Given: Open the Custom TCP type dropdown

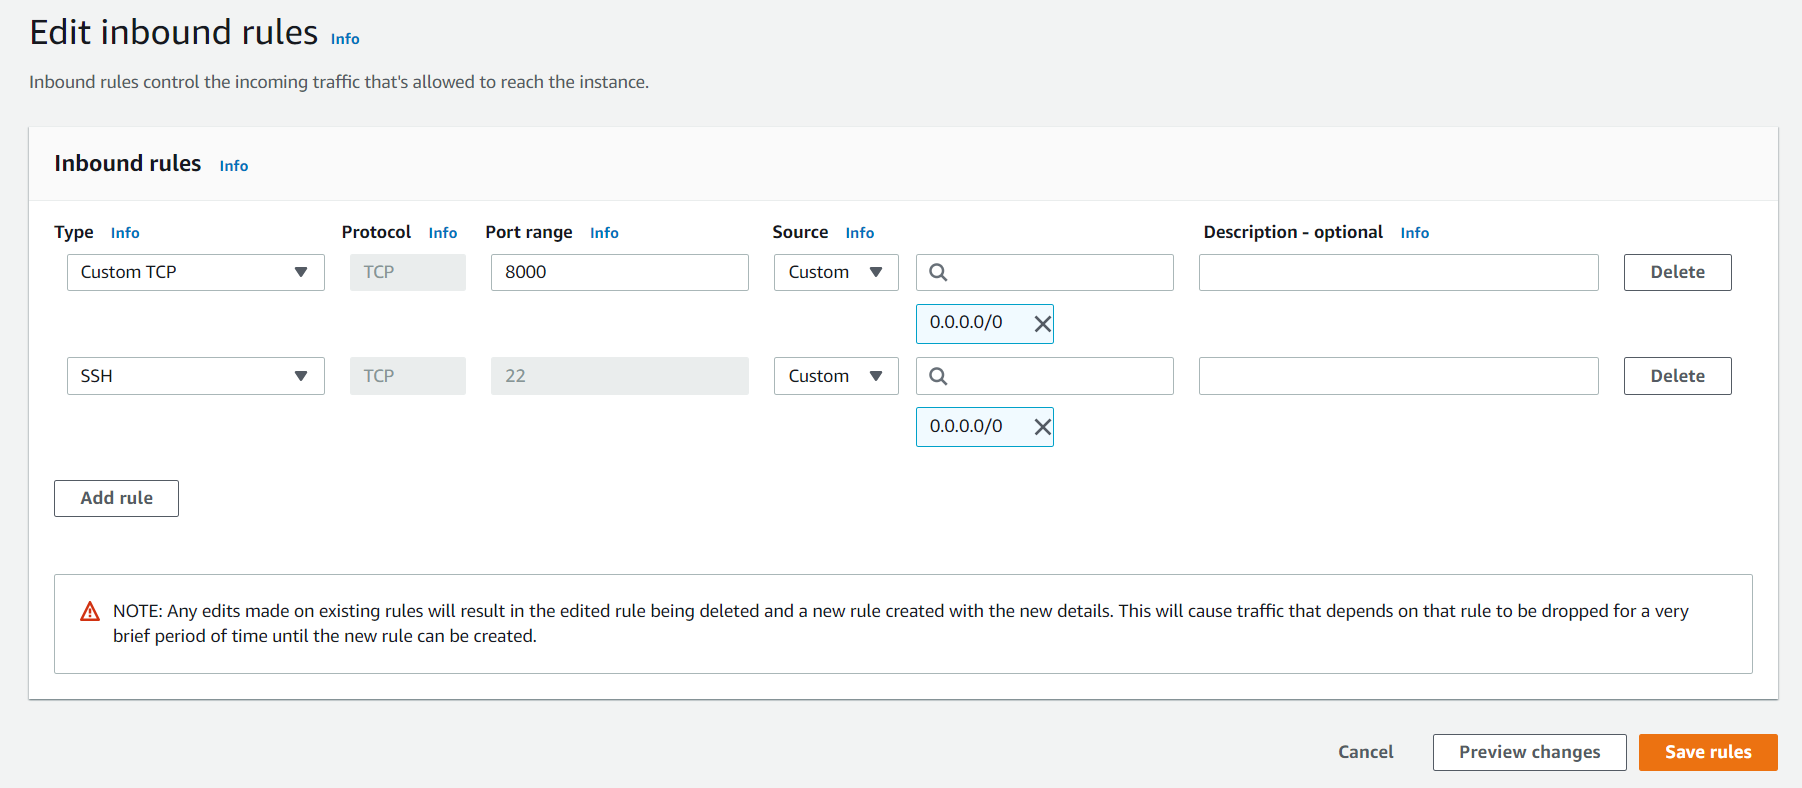Looking at the screenshot, I should 195,272.
